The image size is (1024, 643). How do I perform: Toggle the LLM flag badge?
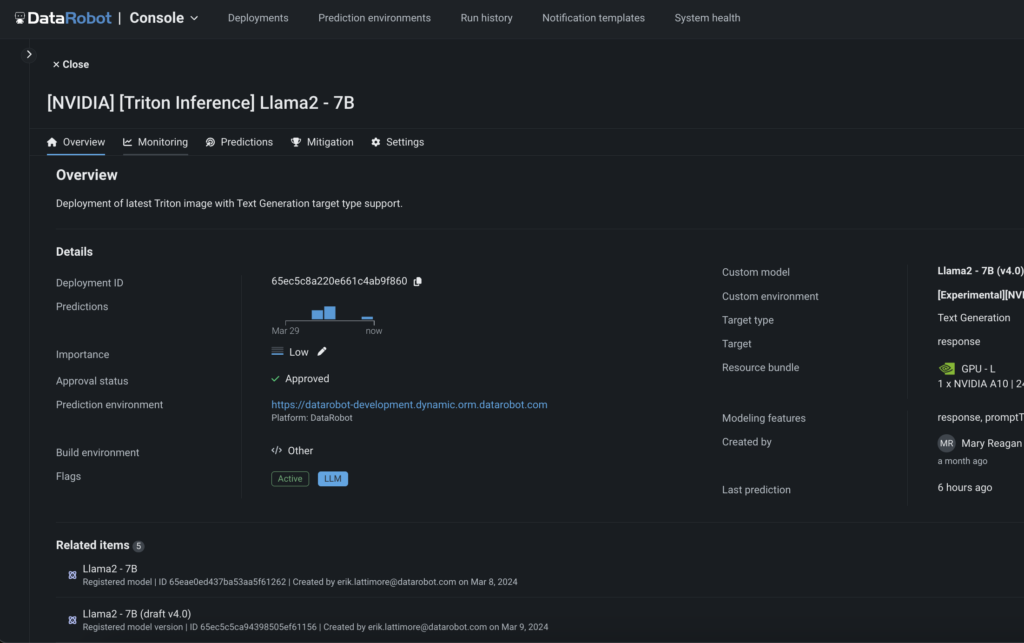click(332, 478)
